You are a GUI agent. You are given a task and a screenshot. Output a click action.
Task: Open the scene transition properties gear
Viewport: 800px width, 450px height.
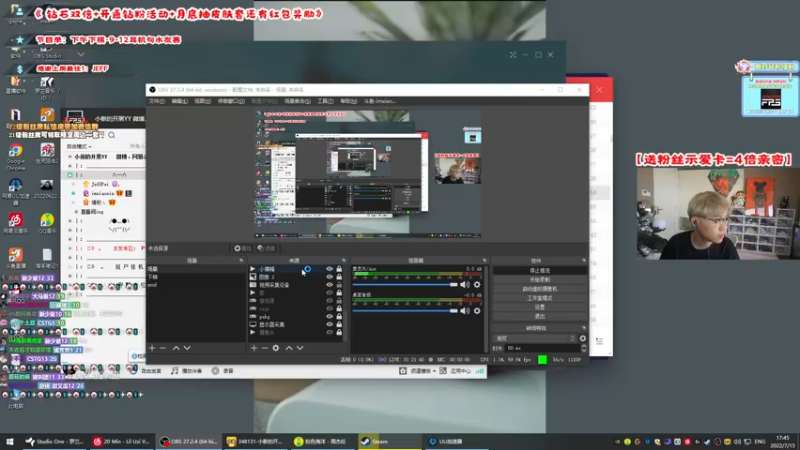[x=583, y=338]
